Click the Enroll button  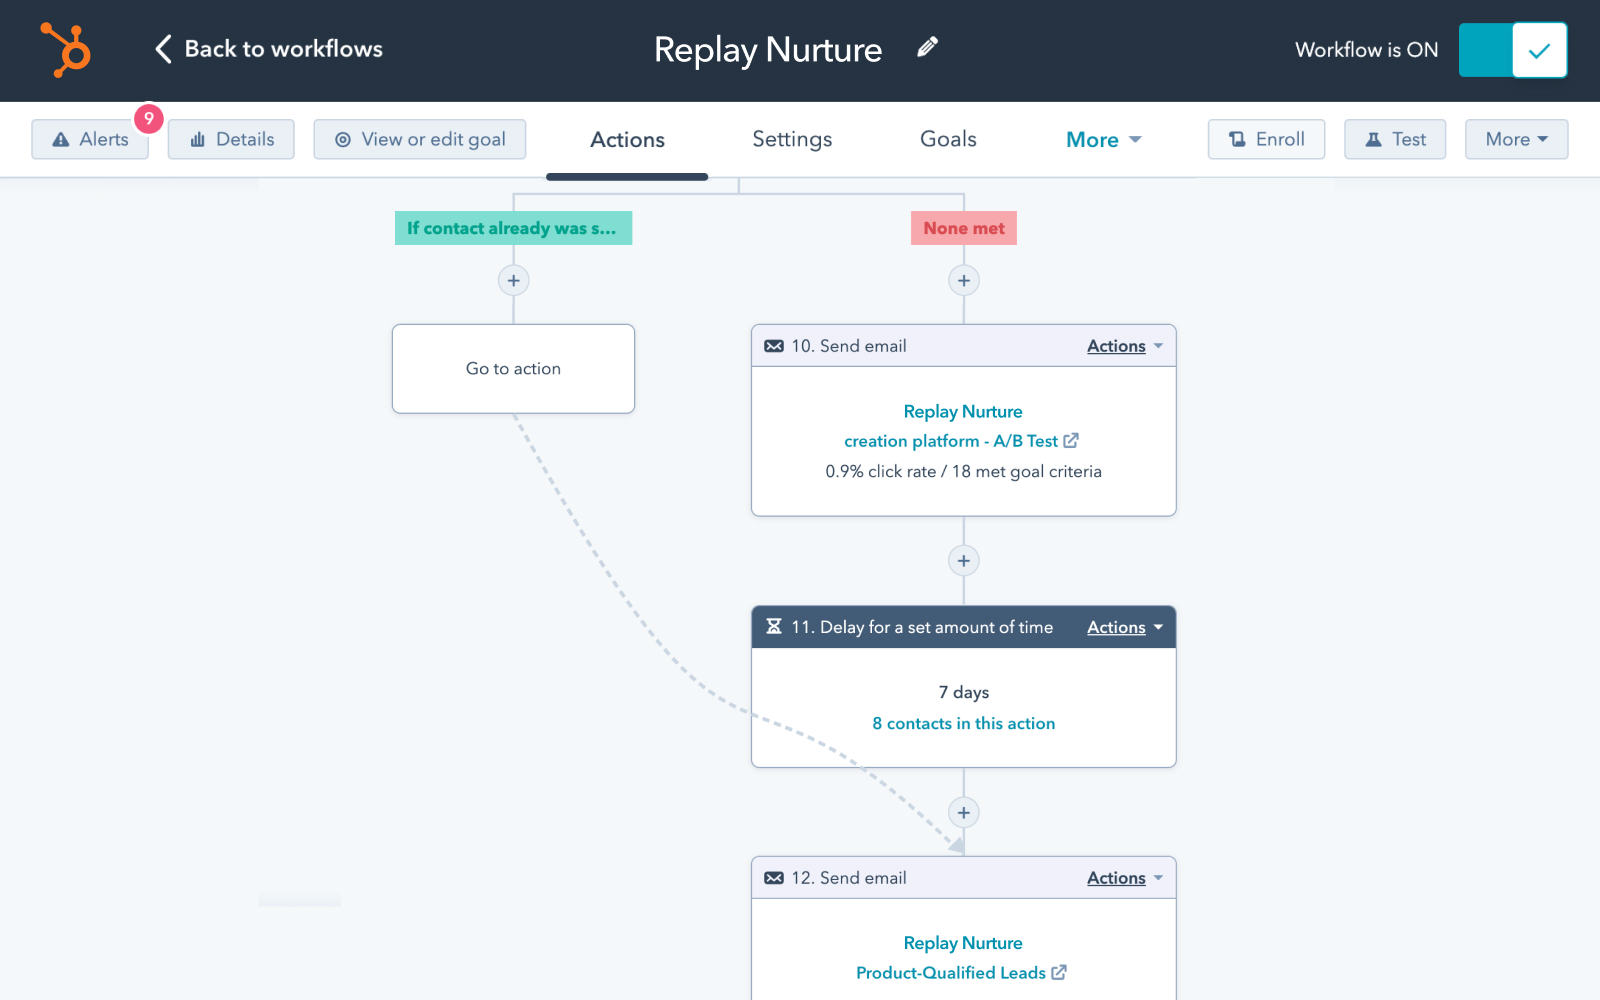[1266, 140]
